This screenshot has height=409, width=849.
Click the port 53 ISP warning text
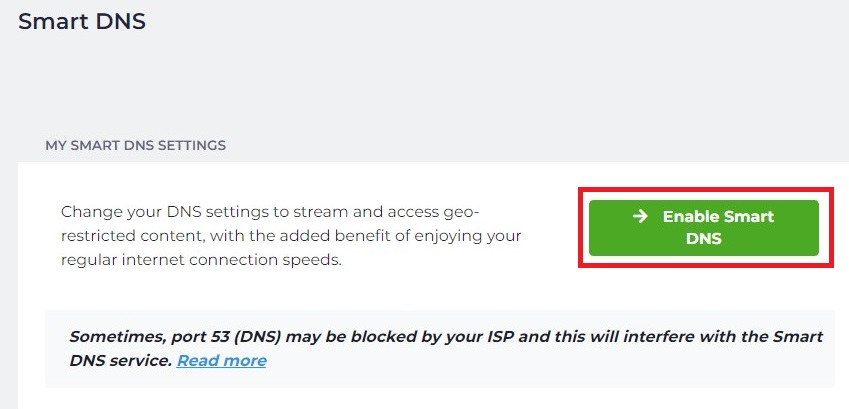[446, 349]
